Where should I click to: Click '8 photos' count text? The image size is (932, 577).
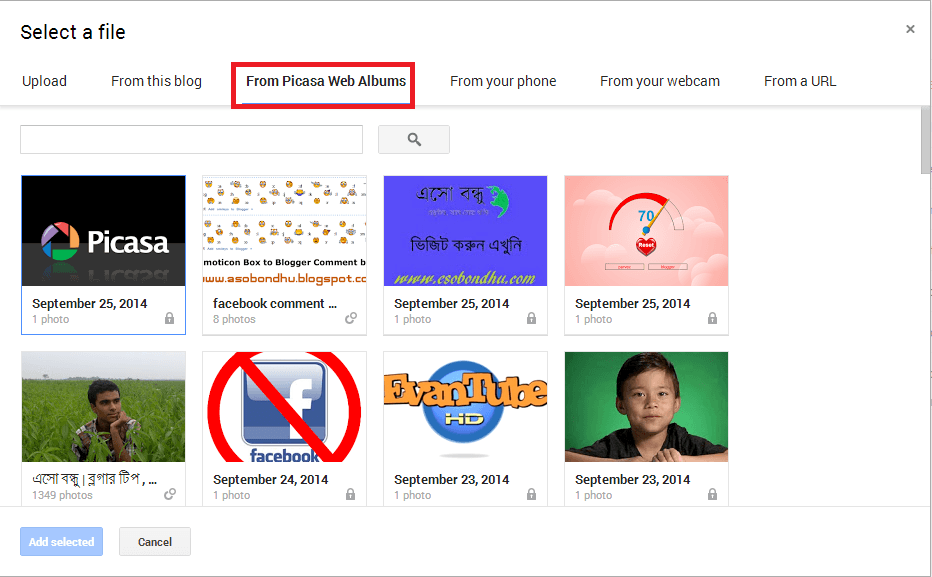234,319
